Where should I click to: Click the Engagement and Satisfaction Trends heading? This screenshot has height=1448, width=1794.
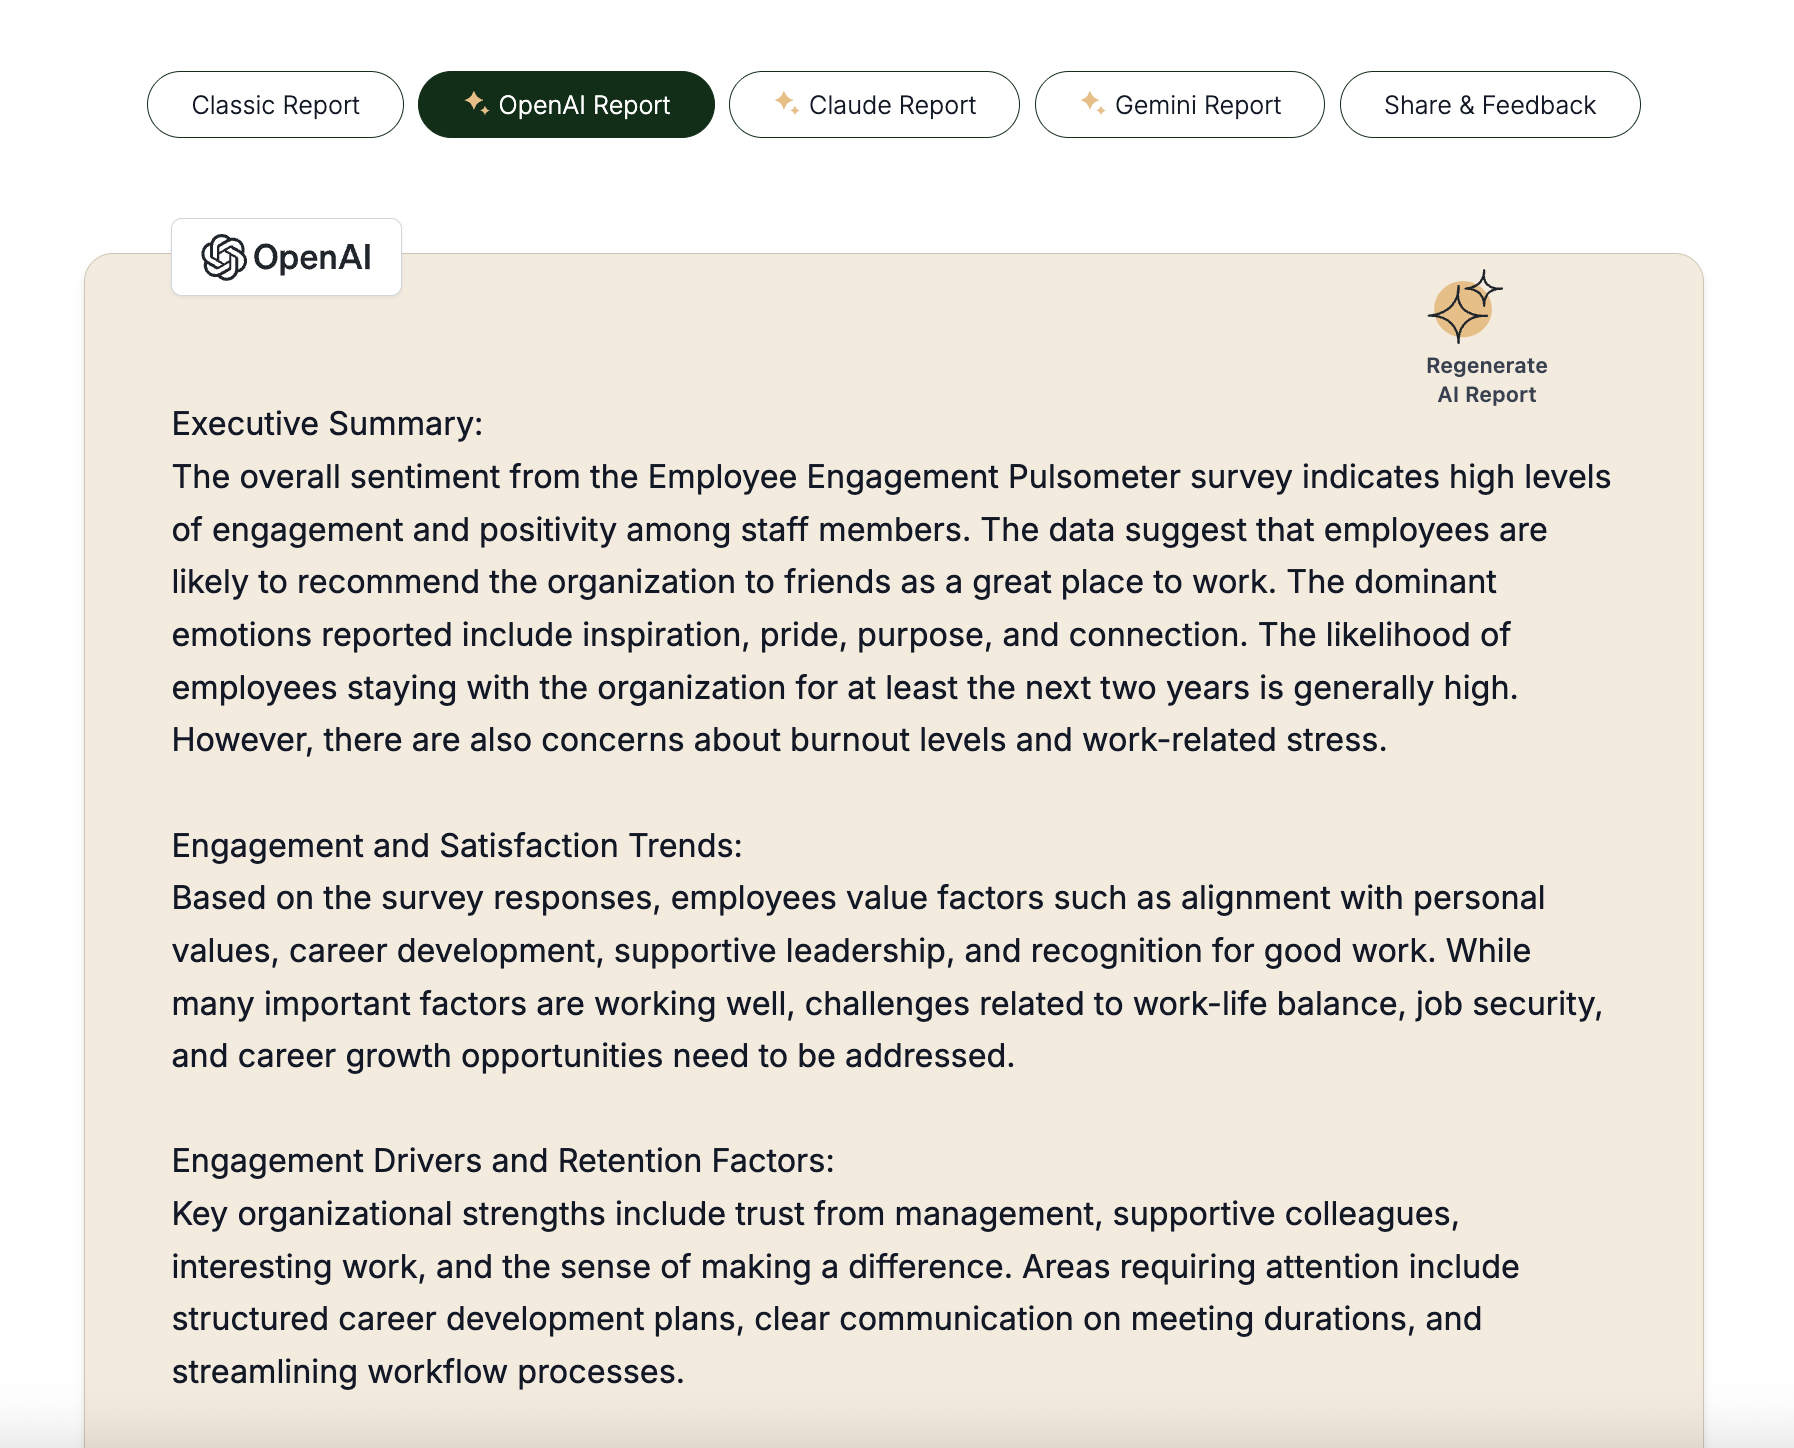[x=457, y=846]
